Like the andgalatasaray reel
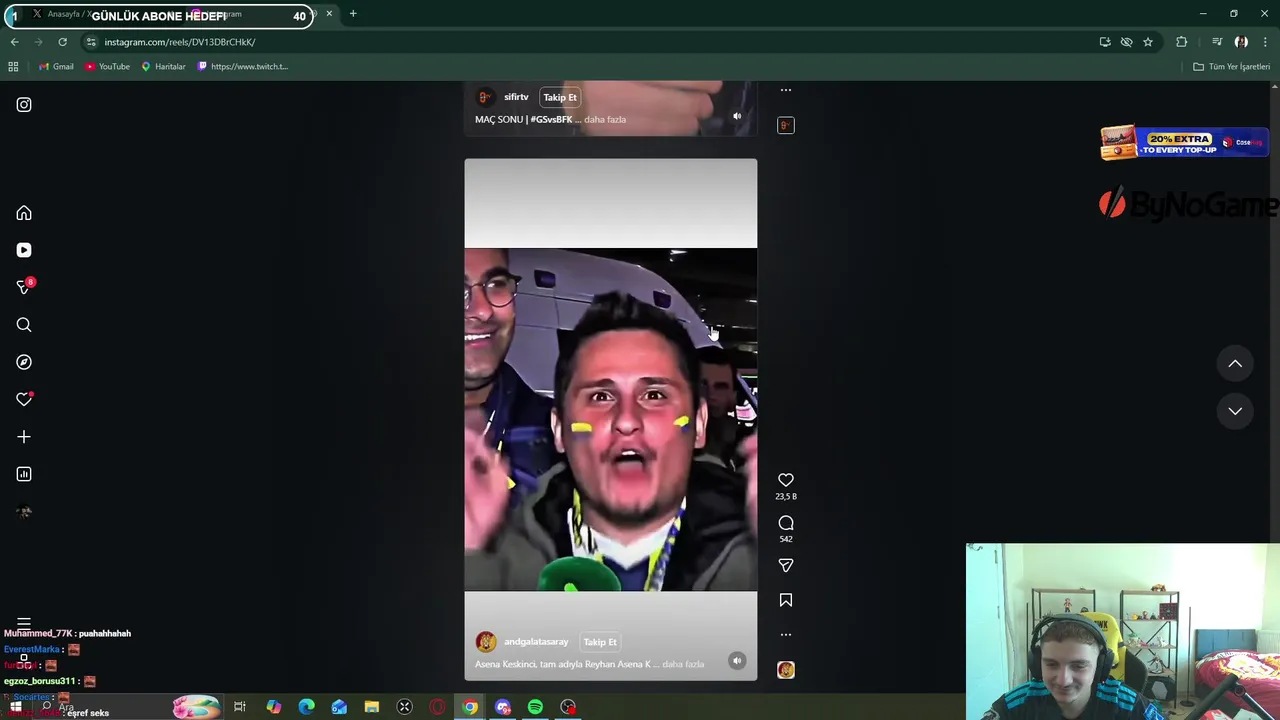The height and width of the screenshot is (720, 1280). pyautogui.click(x=786, y=480)
